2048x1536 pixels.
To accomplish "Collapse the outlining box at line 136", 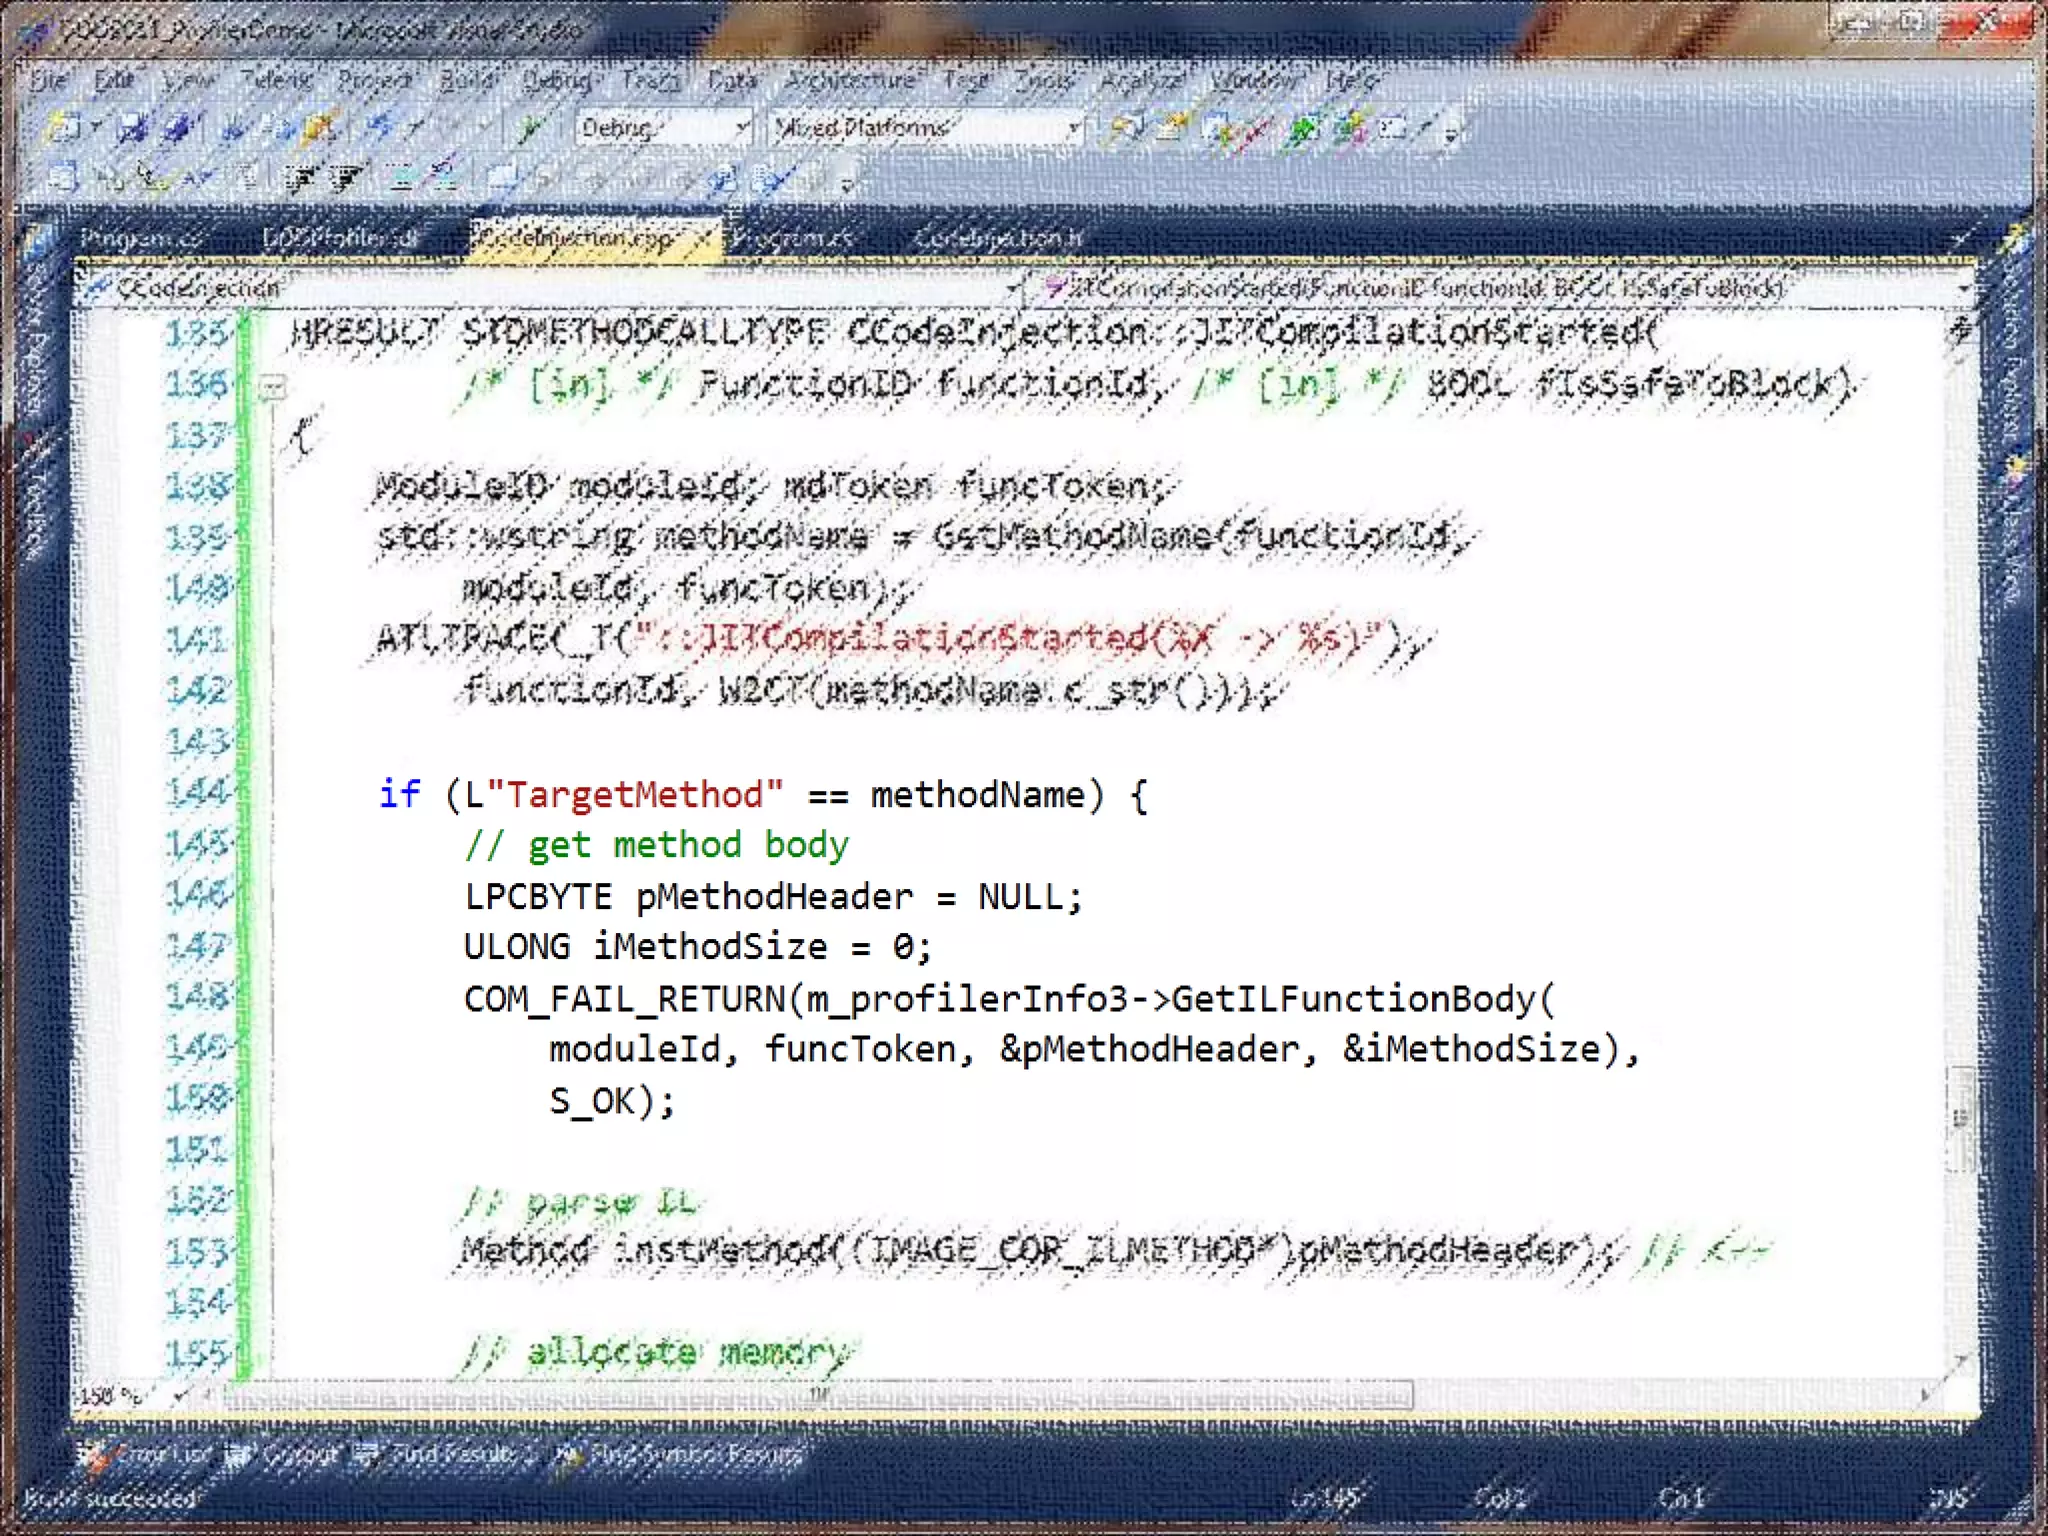I will click(x=272, y=387).
